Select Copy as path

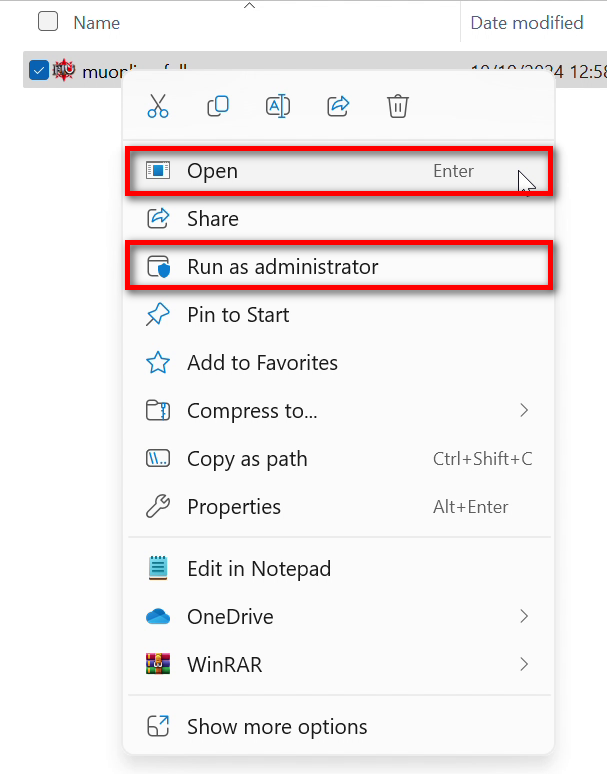[247, 459]
